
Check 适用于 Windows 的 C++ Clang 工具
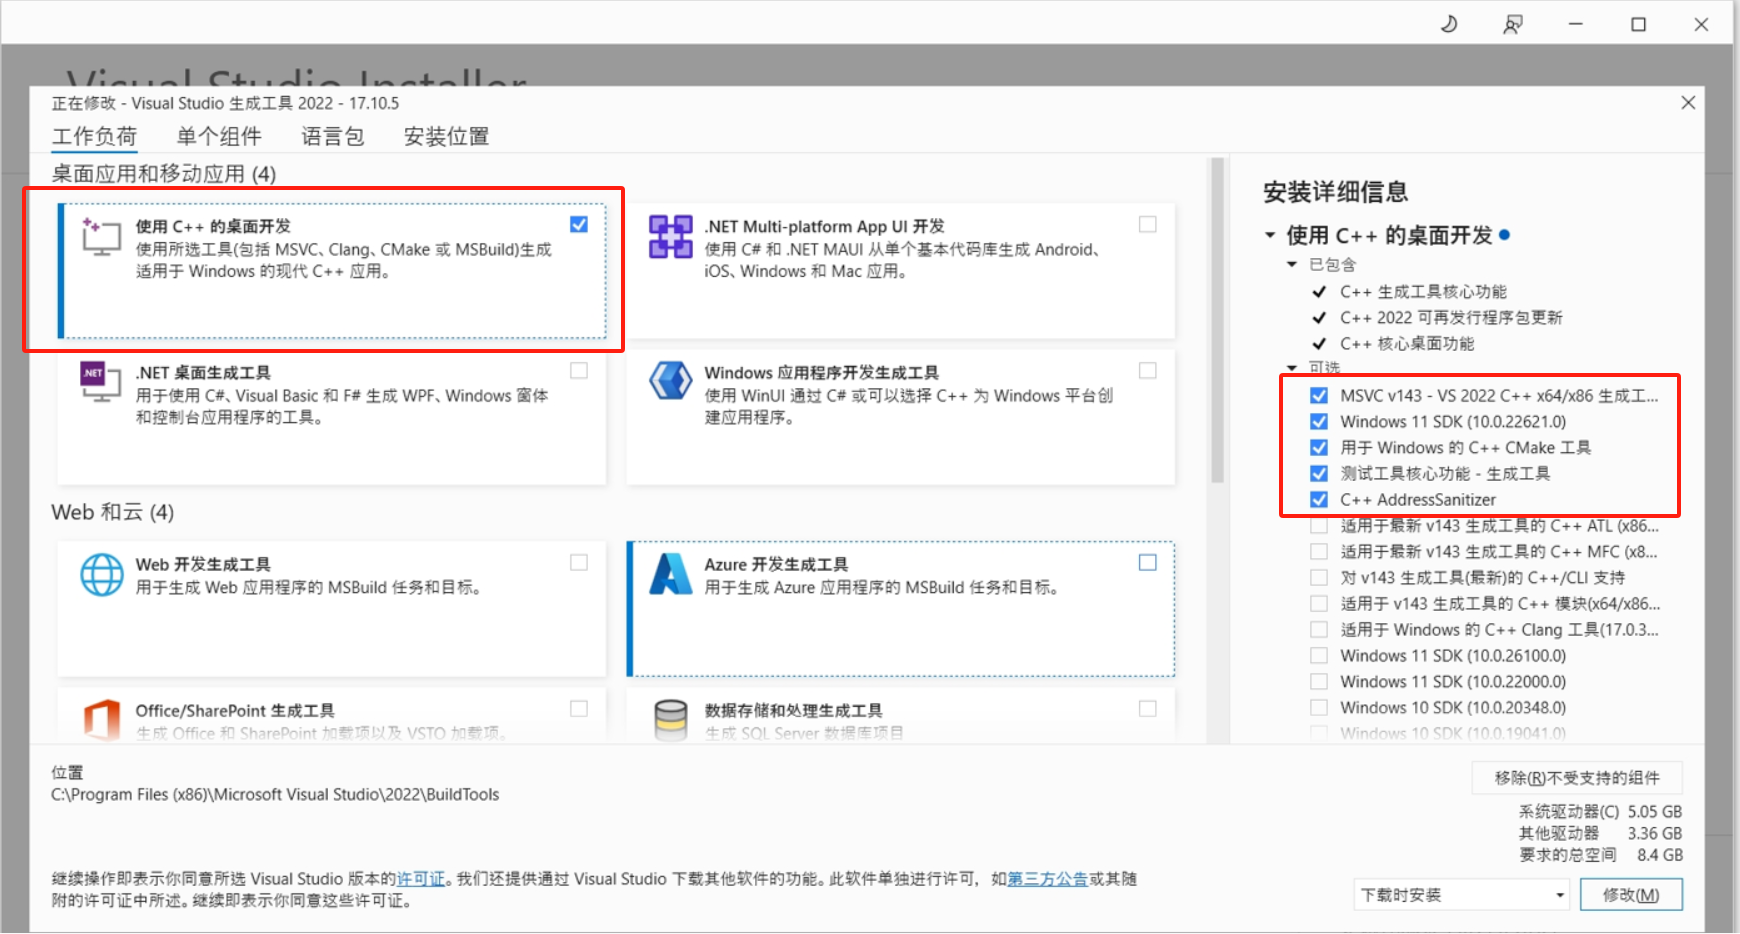1319,629
